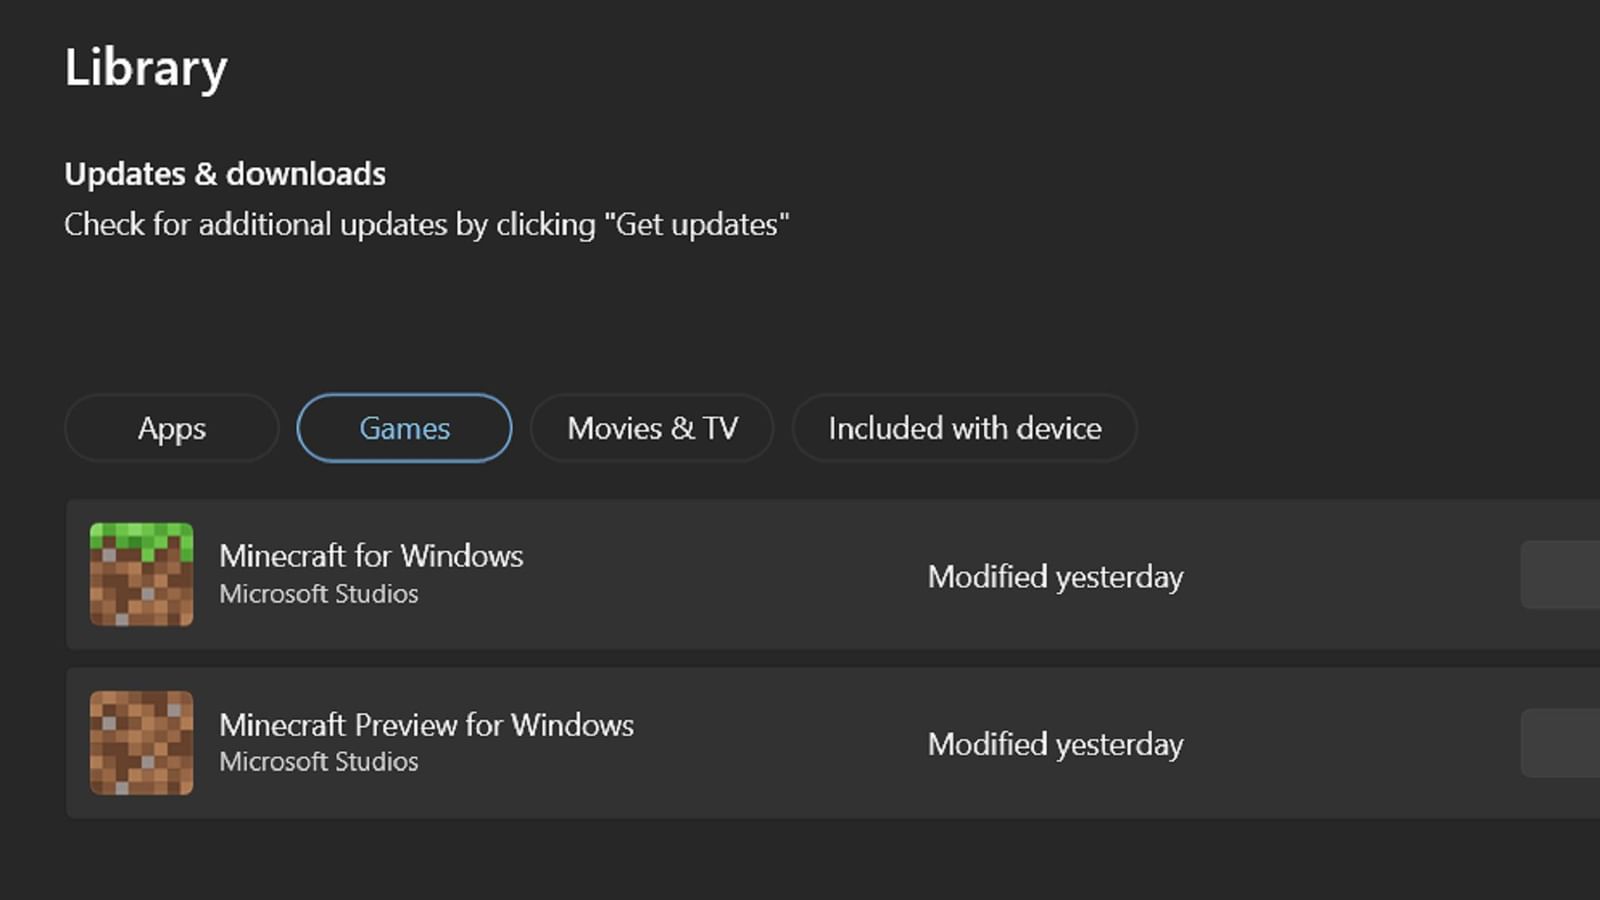This screenshot has height=900, width=1600.
Task: Click the Get updates instruction text
Action: 427,224
